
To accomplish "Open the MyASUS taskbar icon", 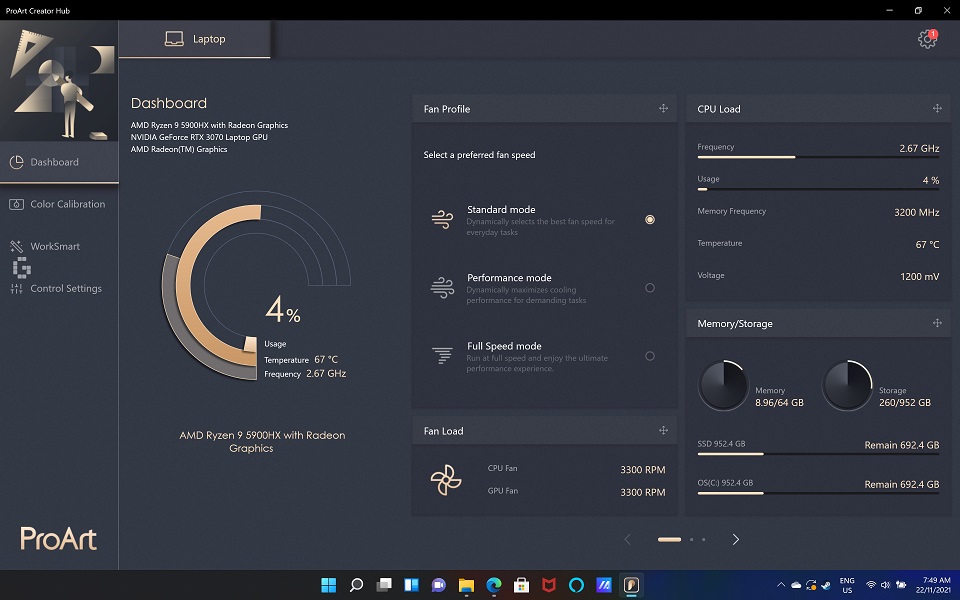I will coord(604,585).
